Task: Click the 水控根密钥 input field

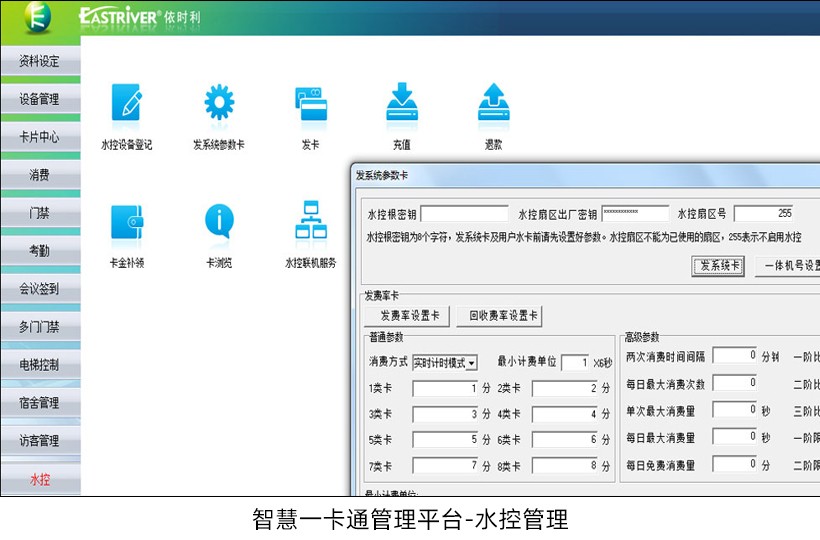Action: (465, 214)
